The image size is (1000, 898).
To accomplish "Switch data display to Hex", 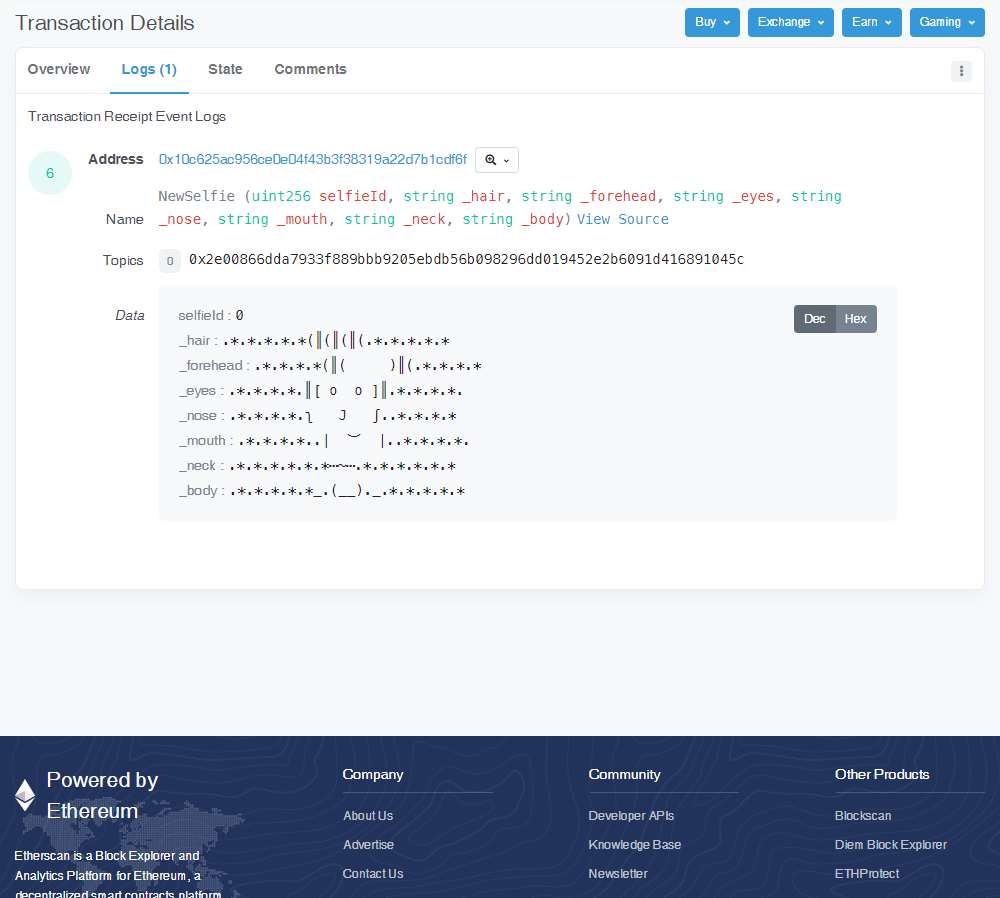I will pyautogui.click(x=856, y=319).
